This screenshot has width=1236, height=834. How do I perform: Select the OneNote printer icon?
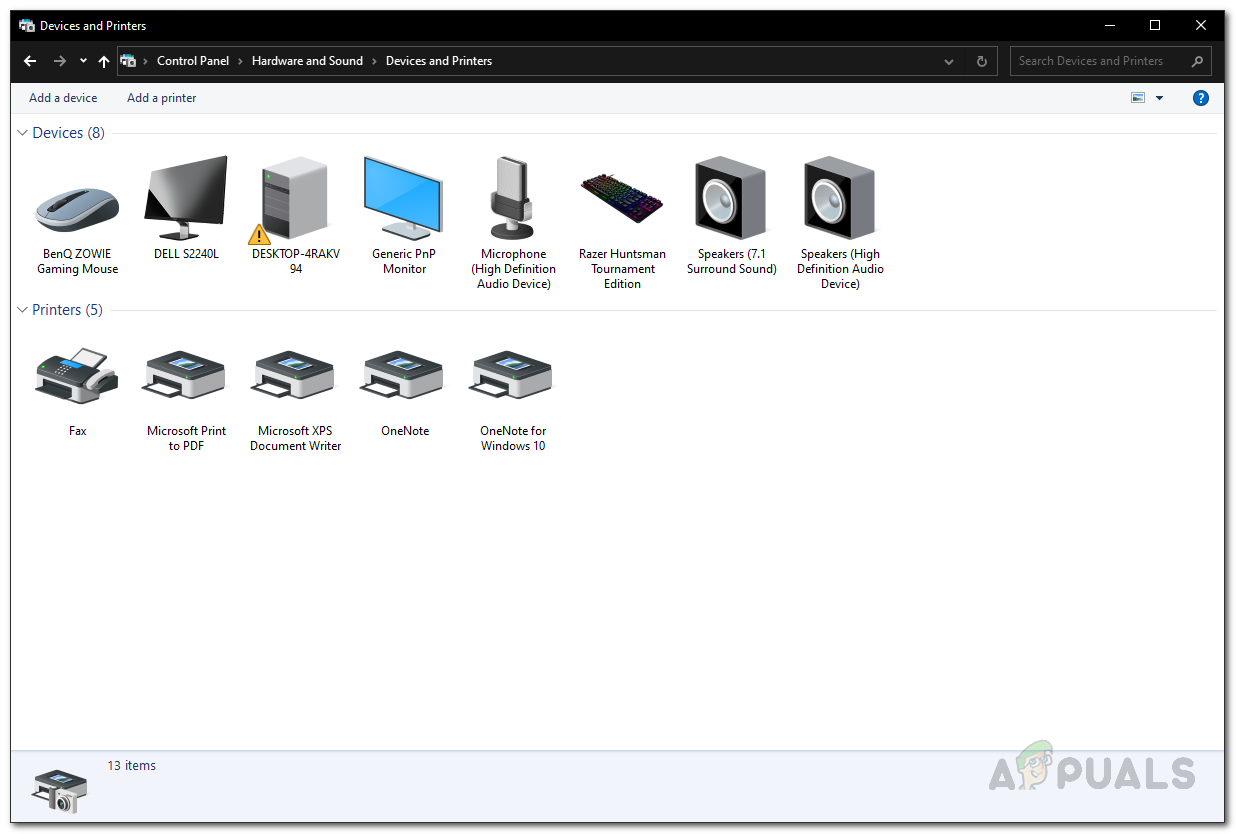pos(403,376)
